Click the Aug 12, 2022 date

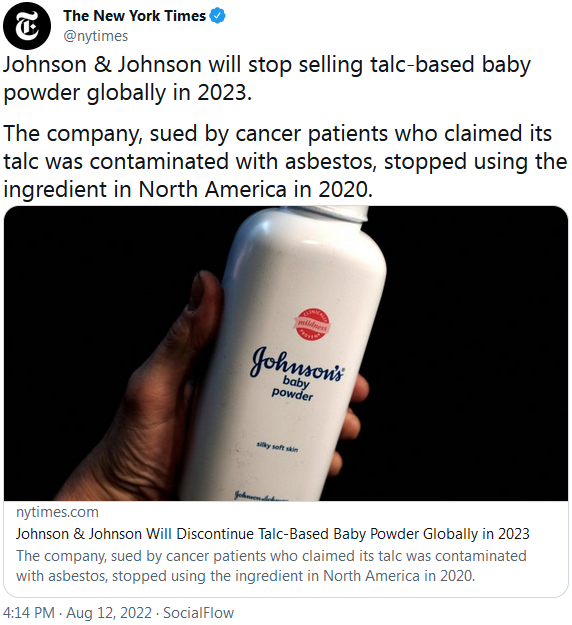[109, 613]
